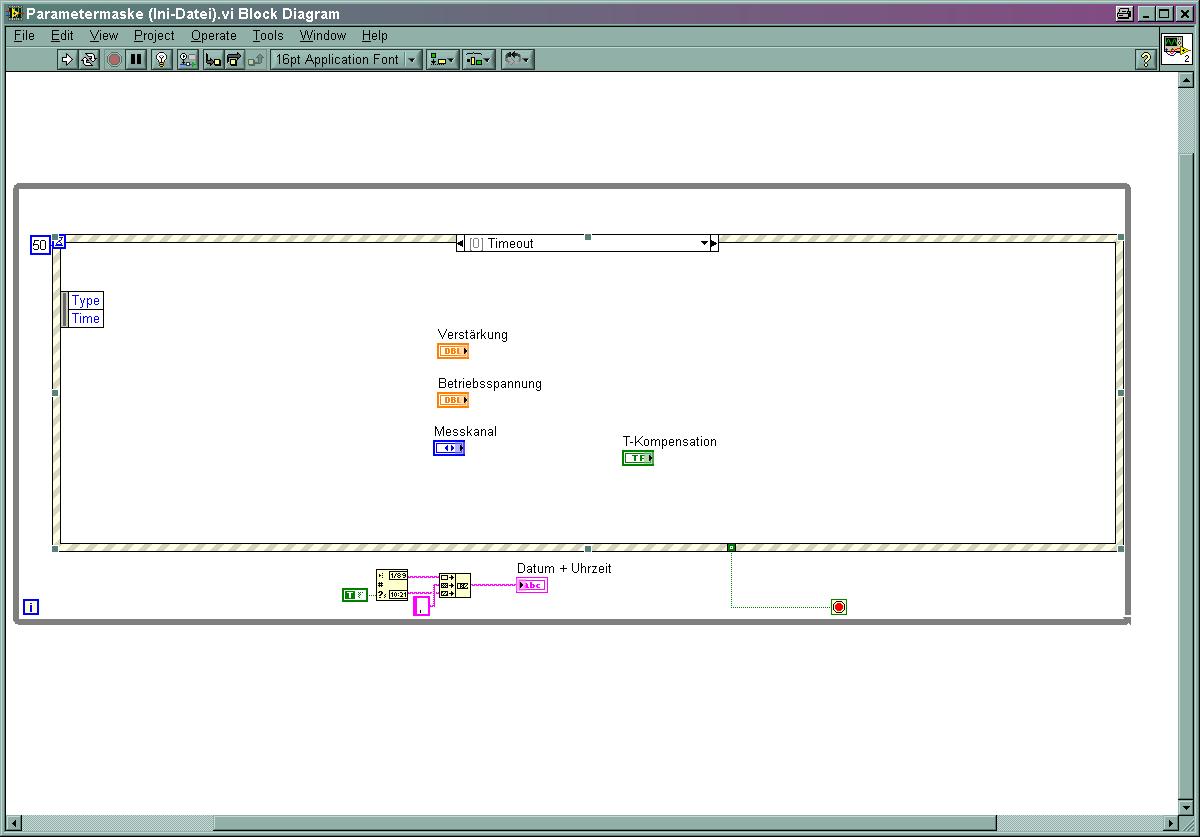Select the pink string constant
The image size is (1200, 837).
point(421,605)
